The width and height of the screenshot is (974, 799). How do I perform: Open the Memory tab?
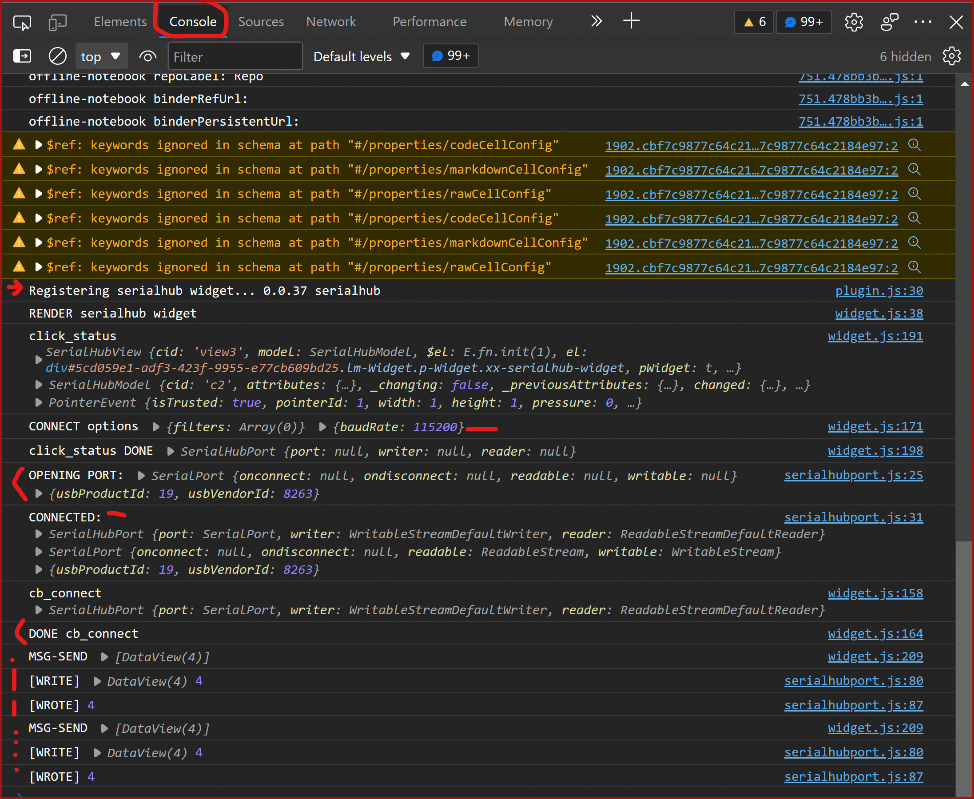point(528,22)
